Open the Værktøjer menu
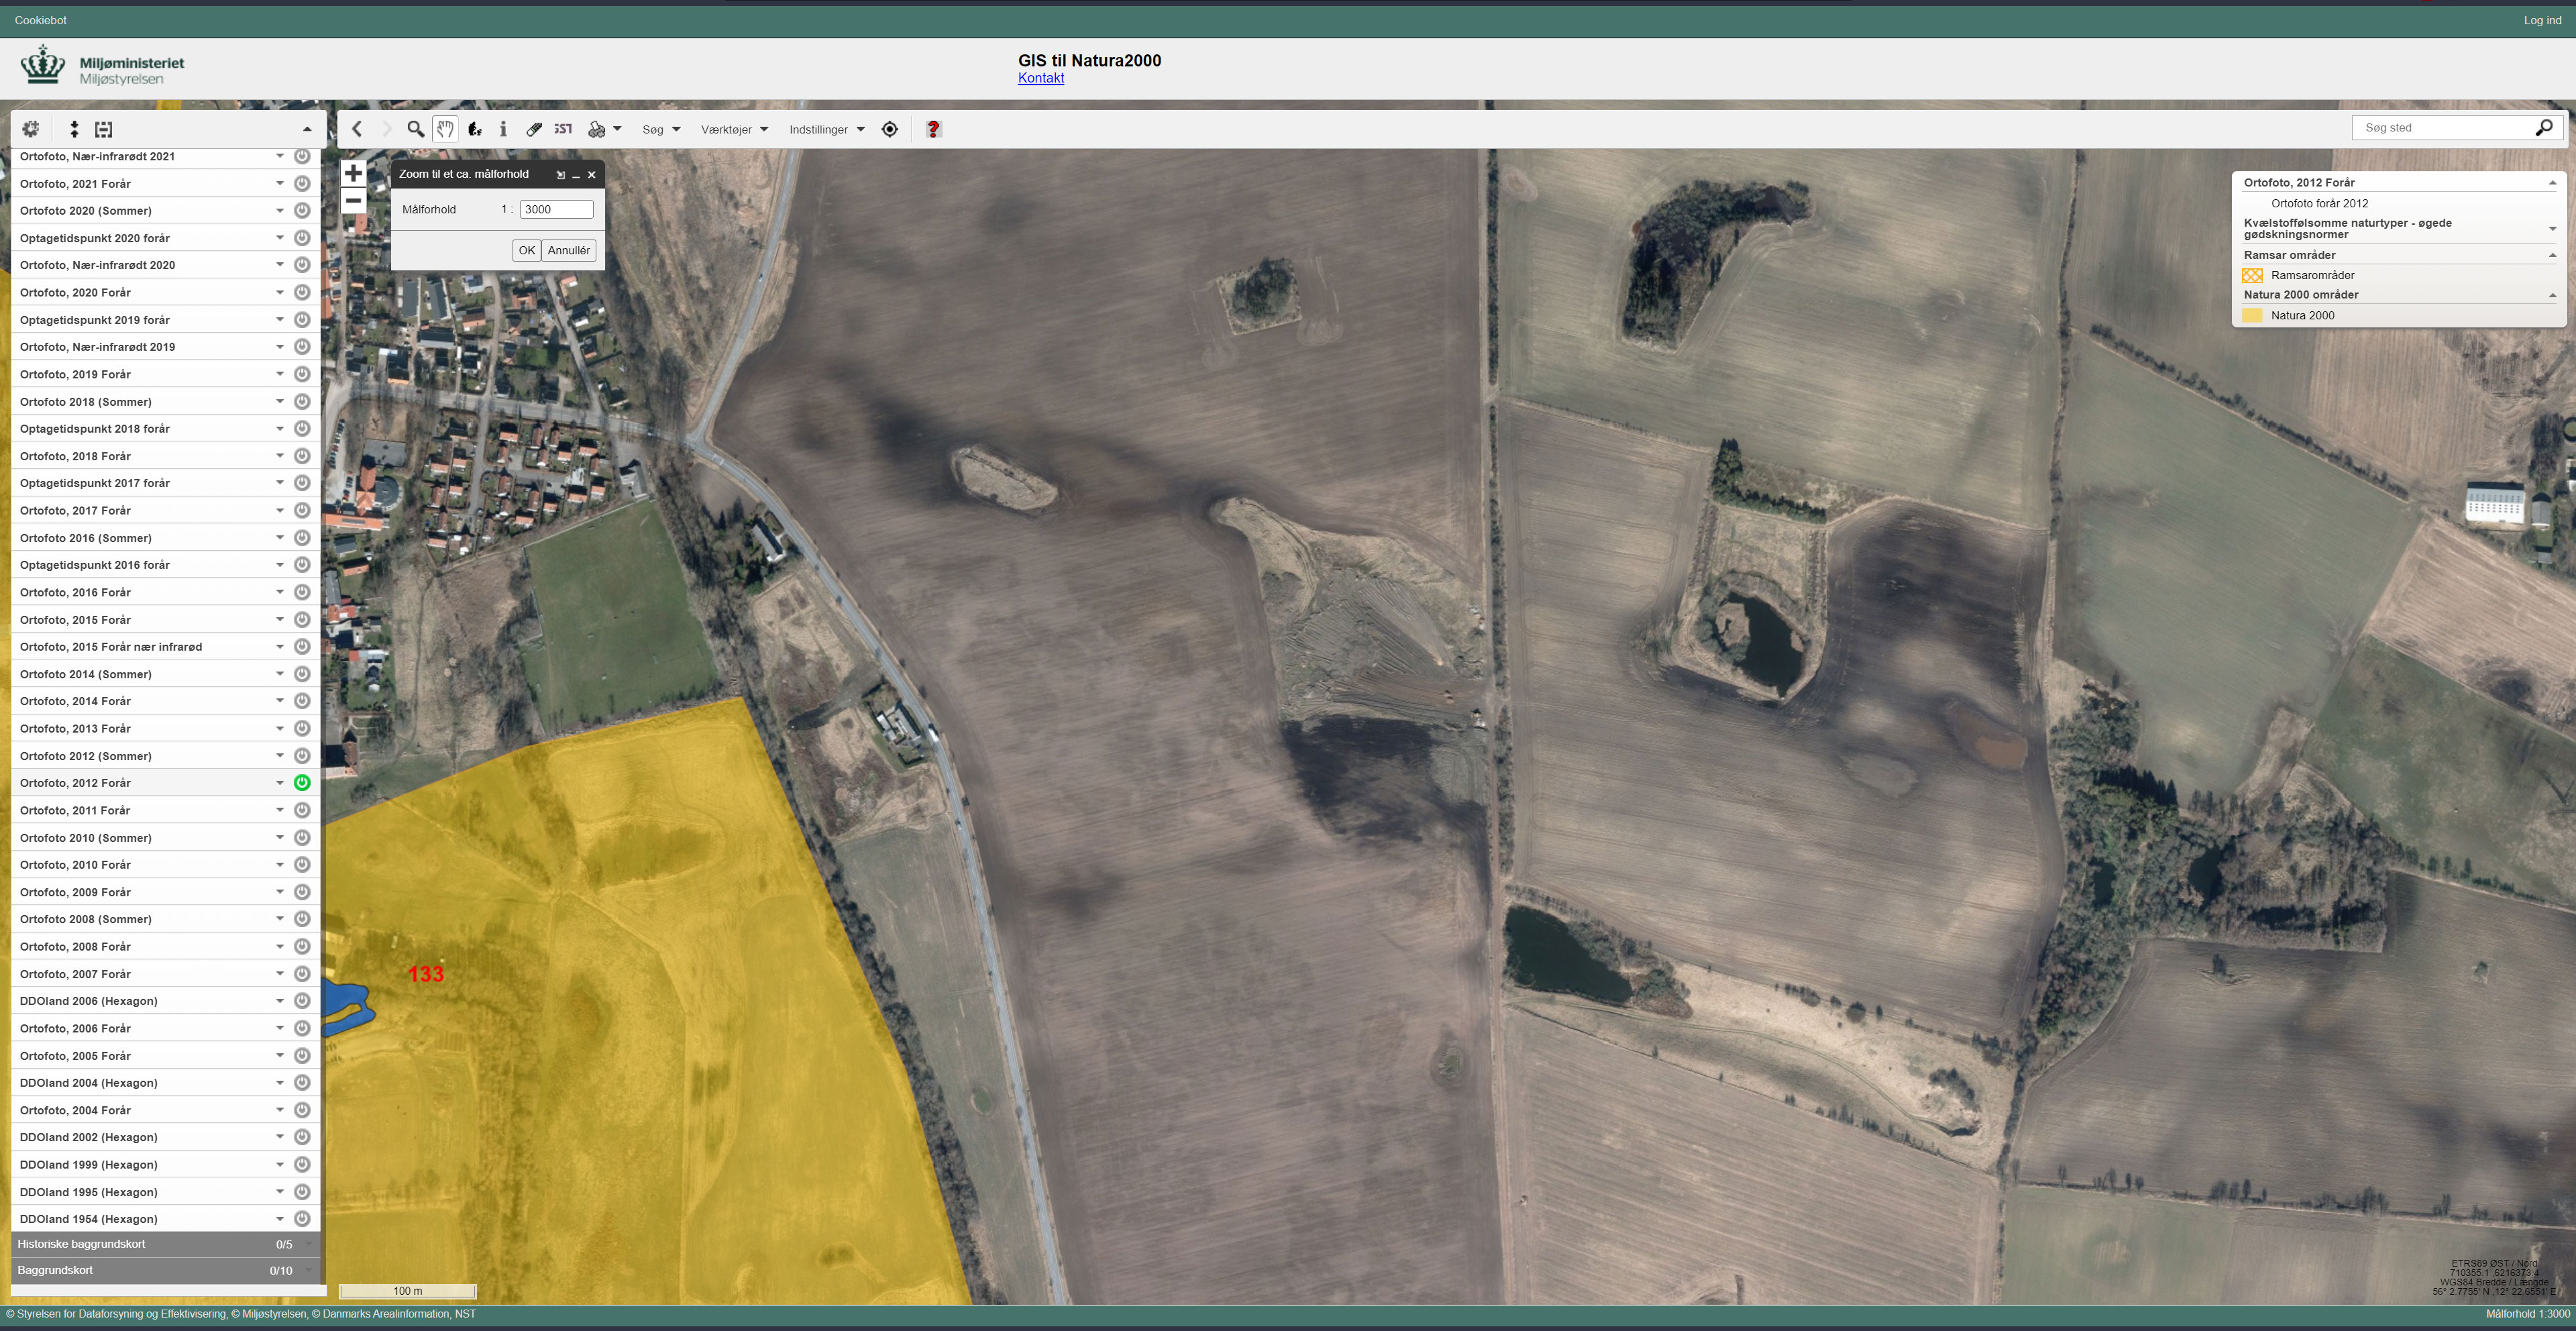Image resolution: width=2576 pixels, height=1331 pixels. tap(734, 129)
